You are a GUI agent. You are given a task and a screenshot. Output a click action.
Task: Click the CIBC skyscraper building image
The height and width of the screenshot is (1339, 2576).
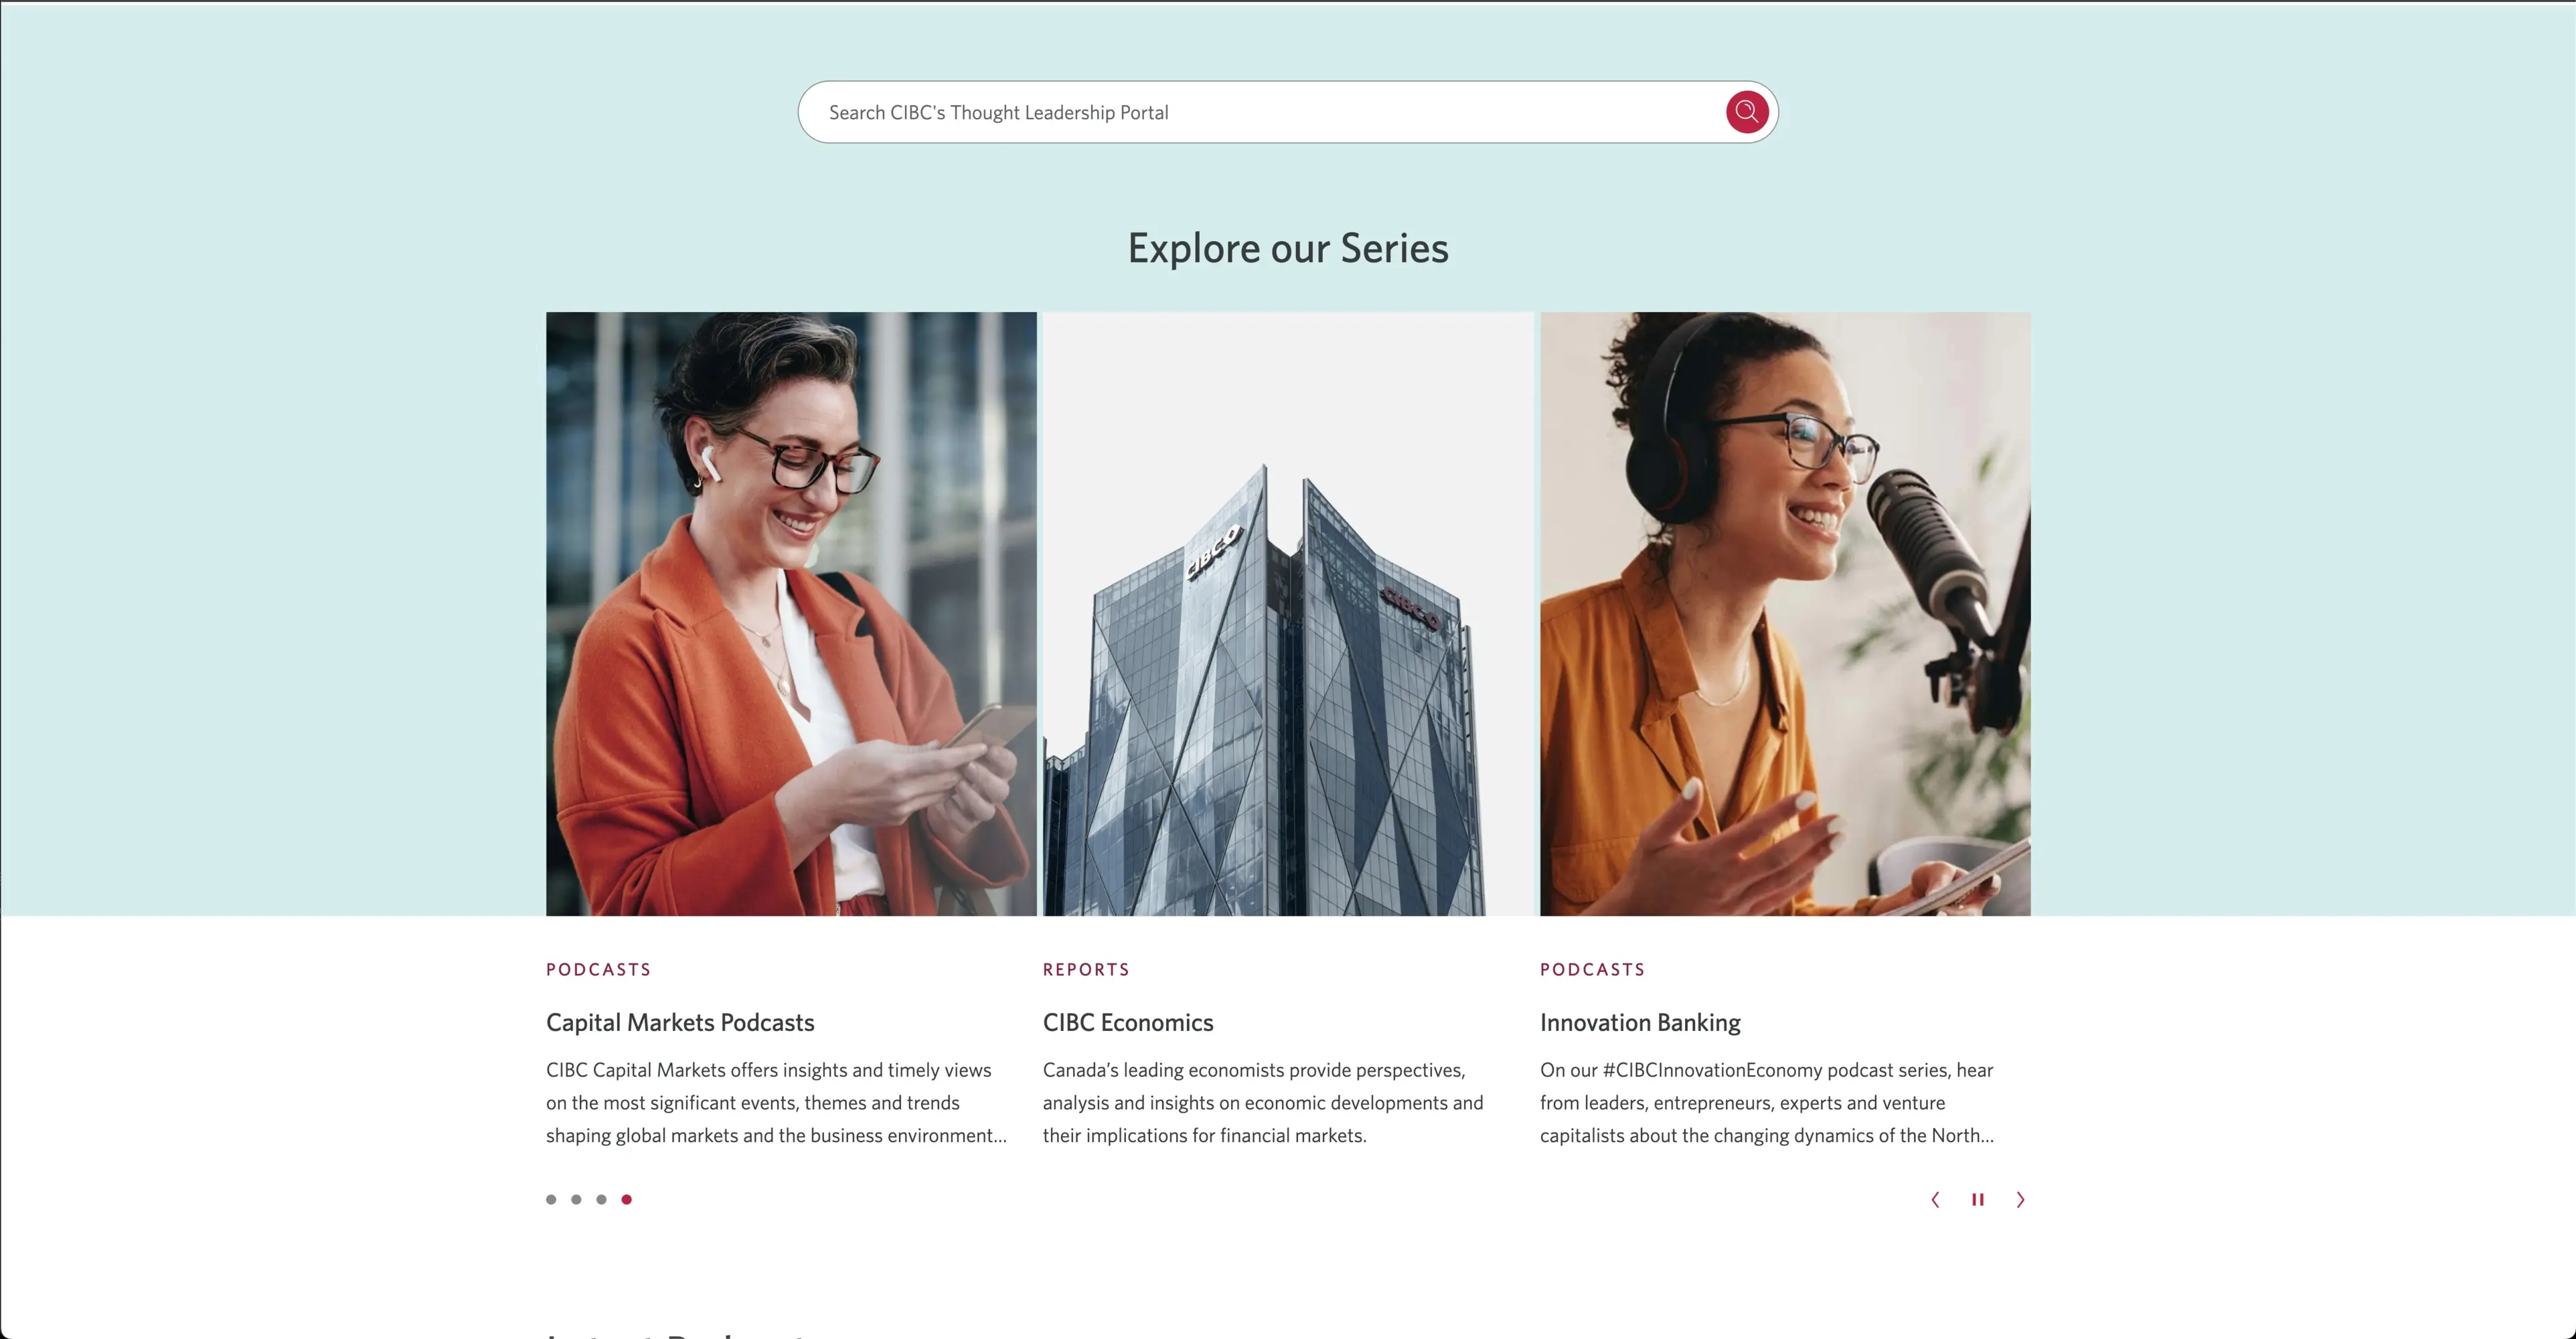pos(1288,614)
